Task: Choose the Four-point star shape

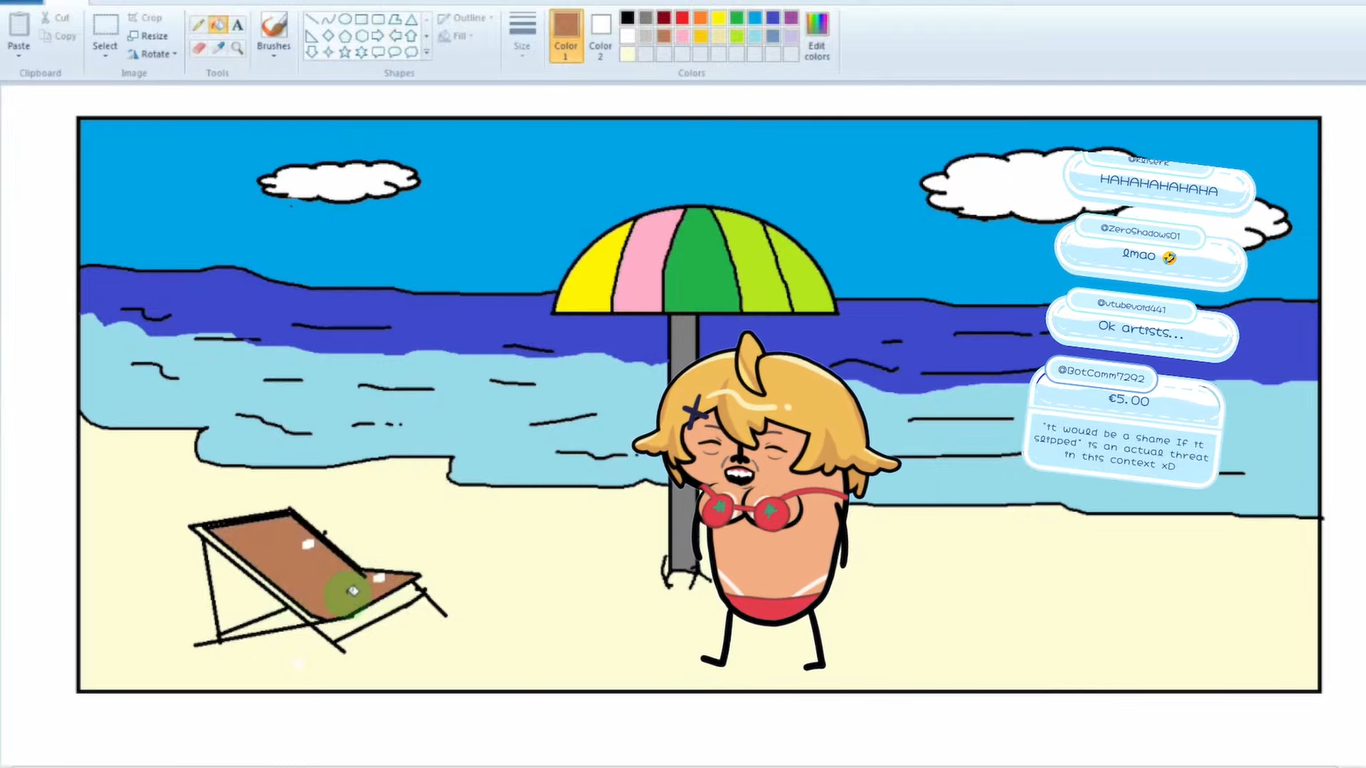Action: [328, 52]
